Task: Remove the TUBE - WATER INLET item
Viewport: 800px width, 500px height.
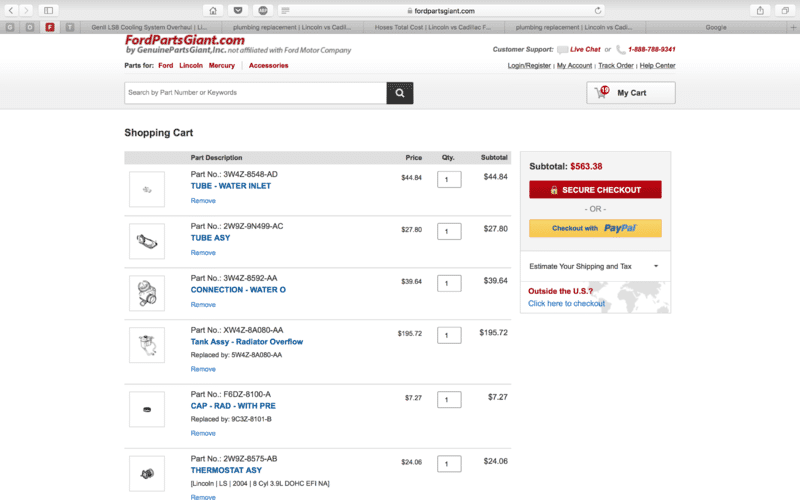Action: pyautogui.click(x=203, y=201)
